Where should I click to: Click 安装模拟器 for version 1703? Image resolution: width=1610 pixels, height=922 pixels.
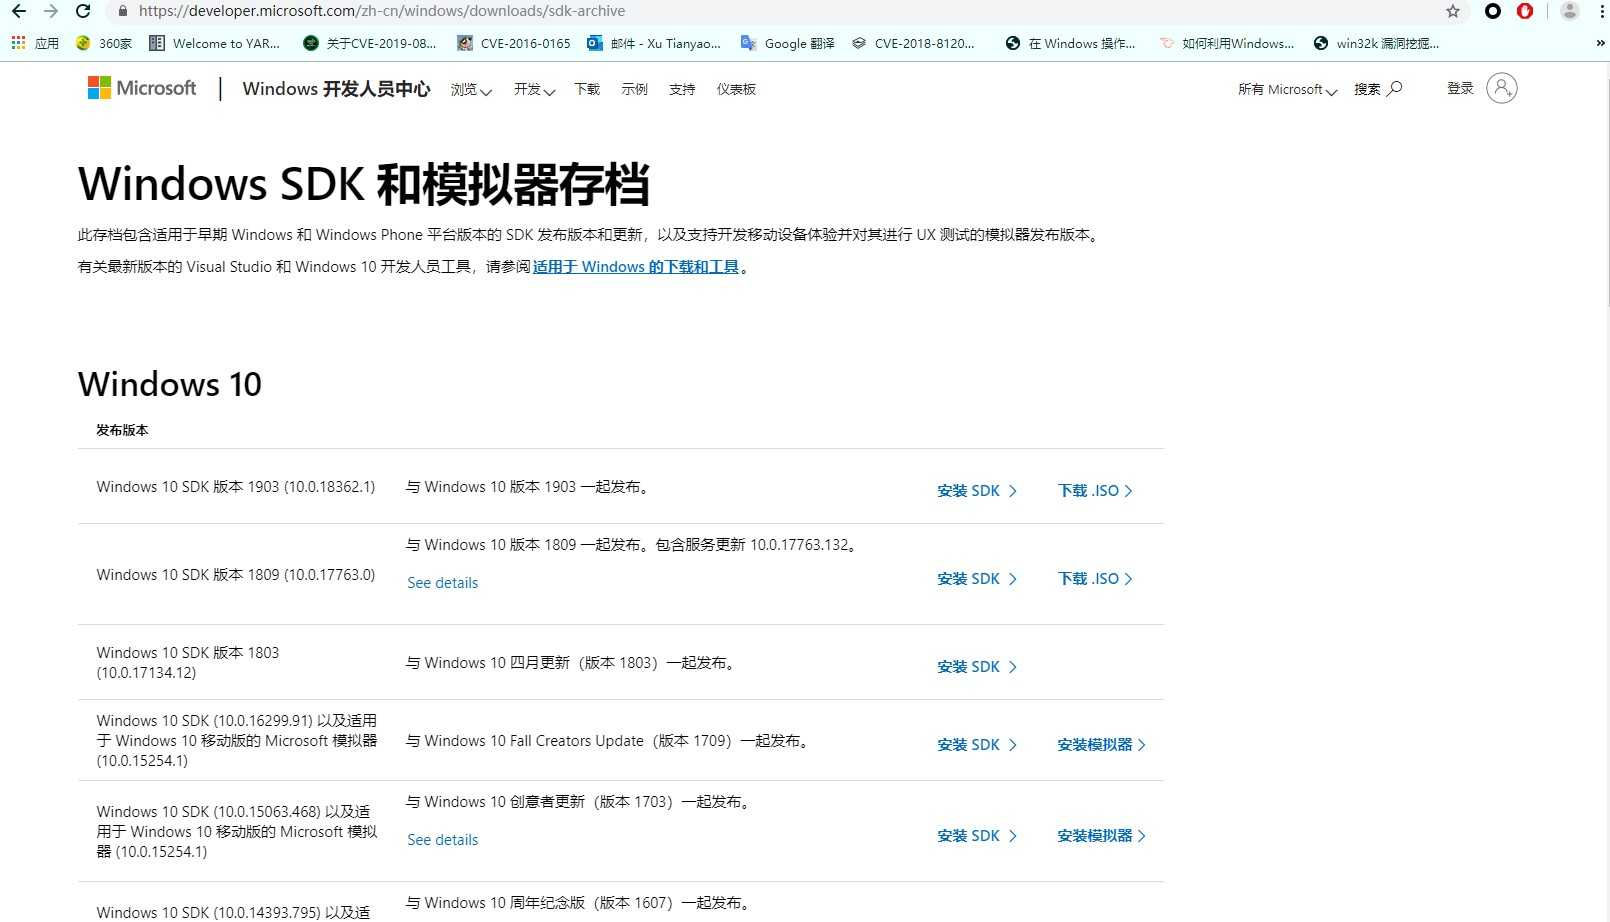click(x=1101, y=836)
